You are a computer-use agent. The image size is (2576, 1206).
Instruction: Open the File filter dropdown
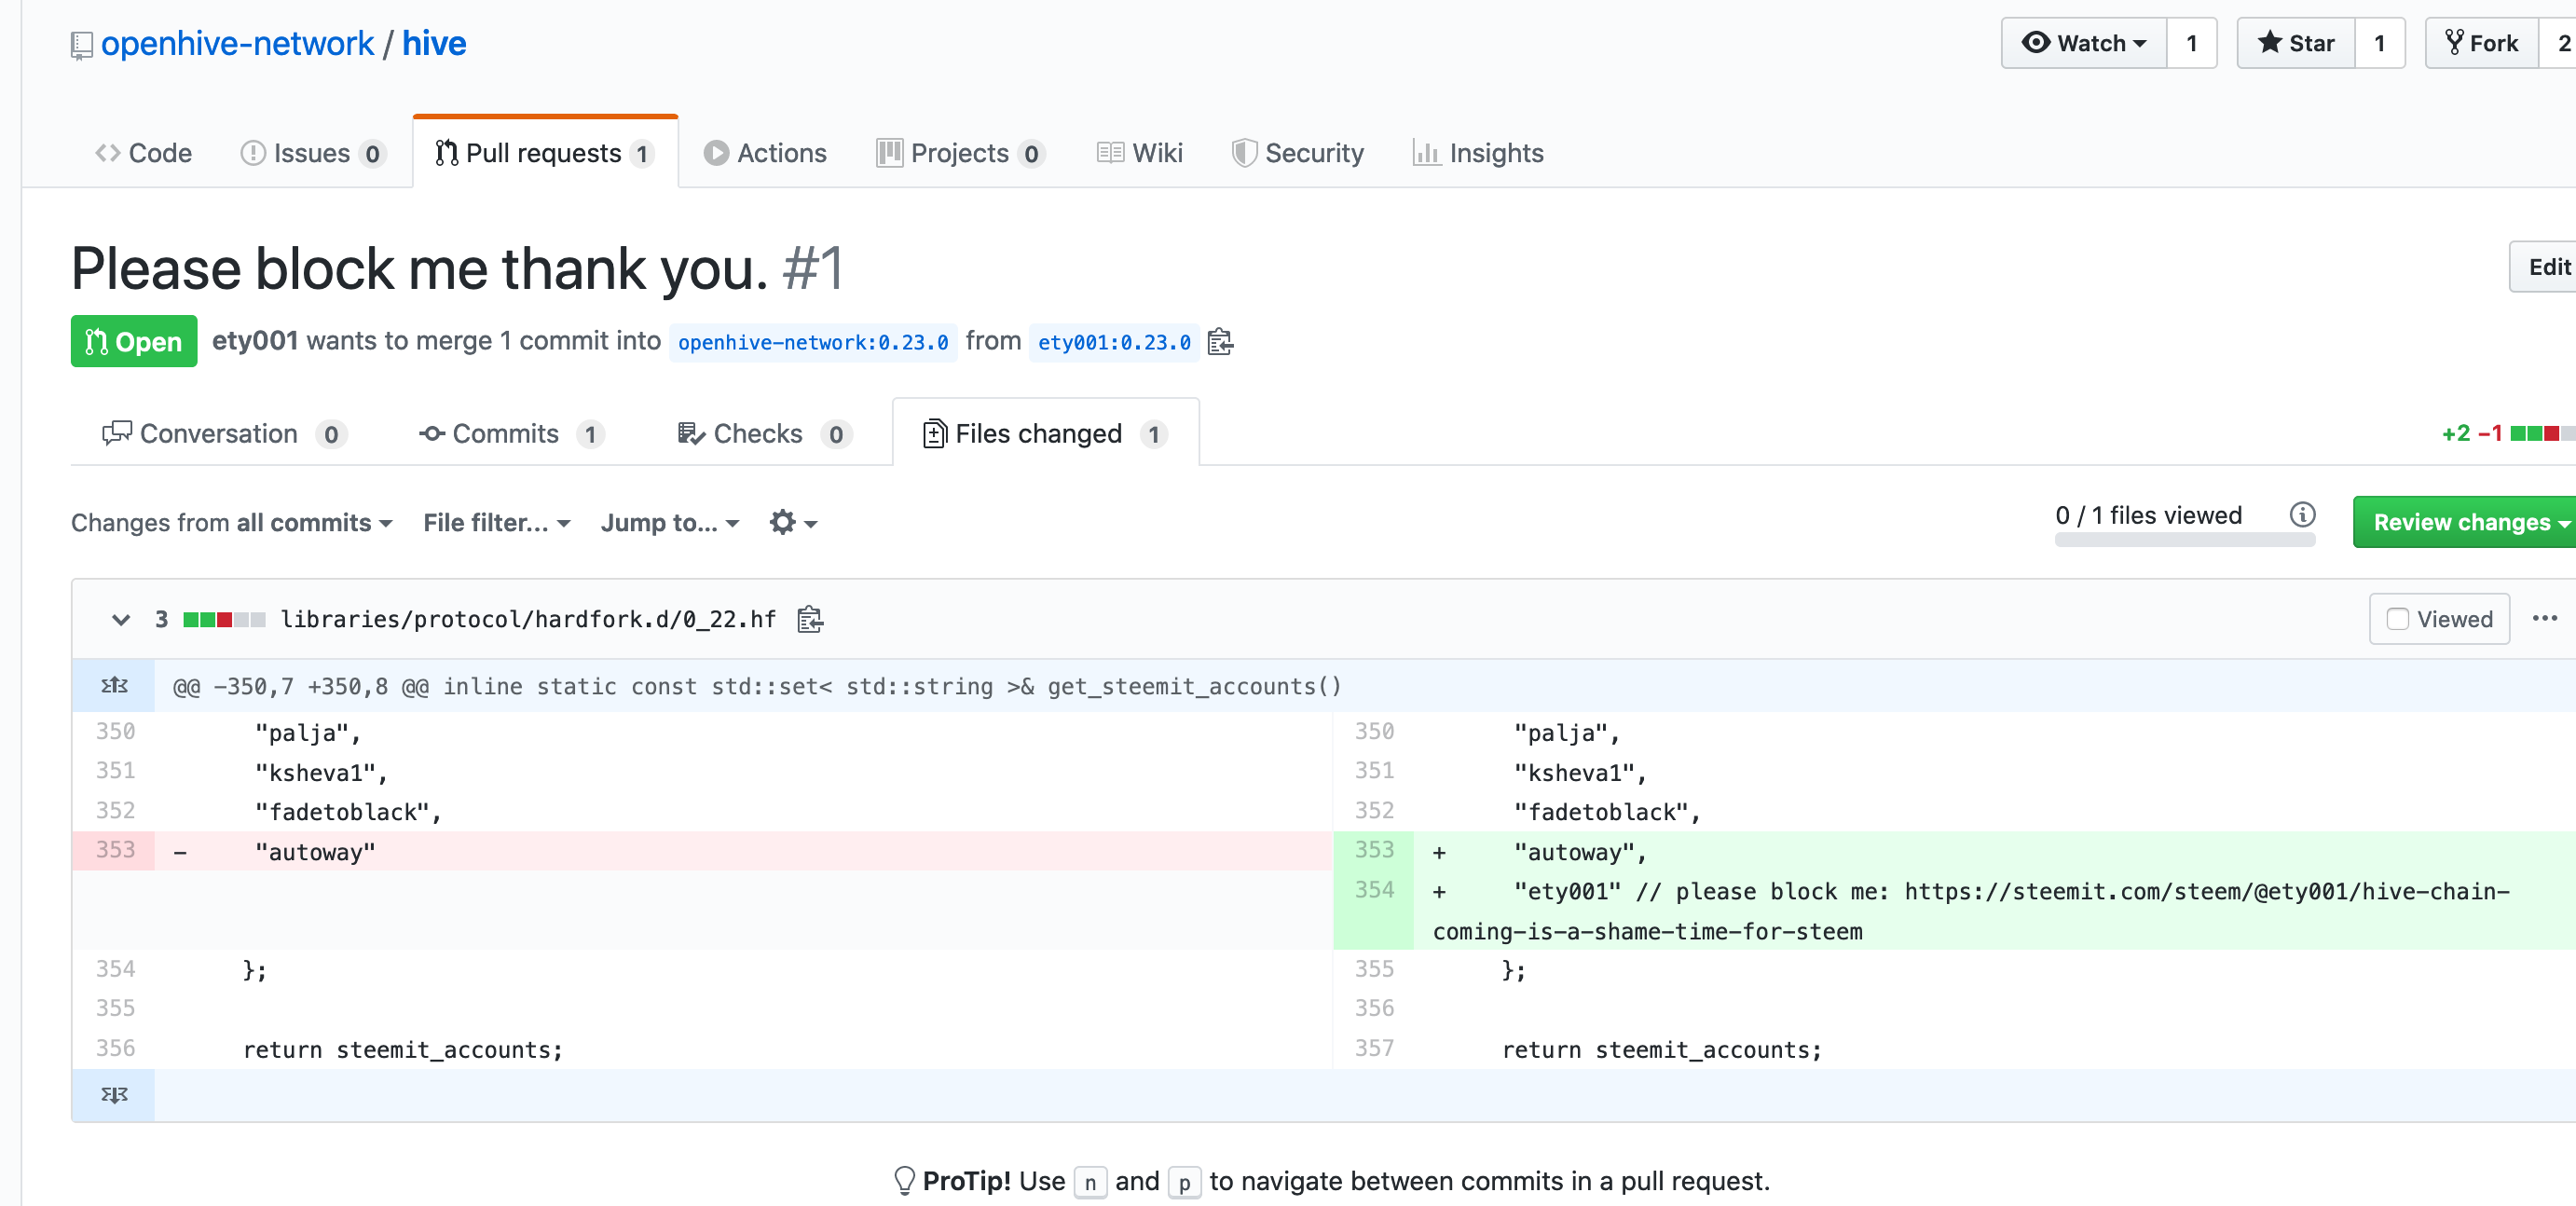pyautogui.click(x=497, y=523)
